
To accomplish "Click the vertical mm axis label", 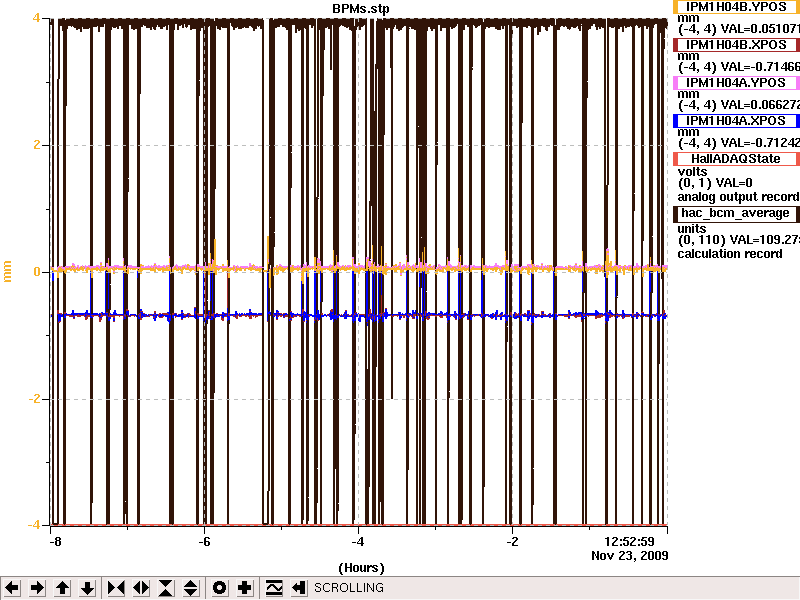I will coord(7,271).
